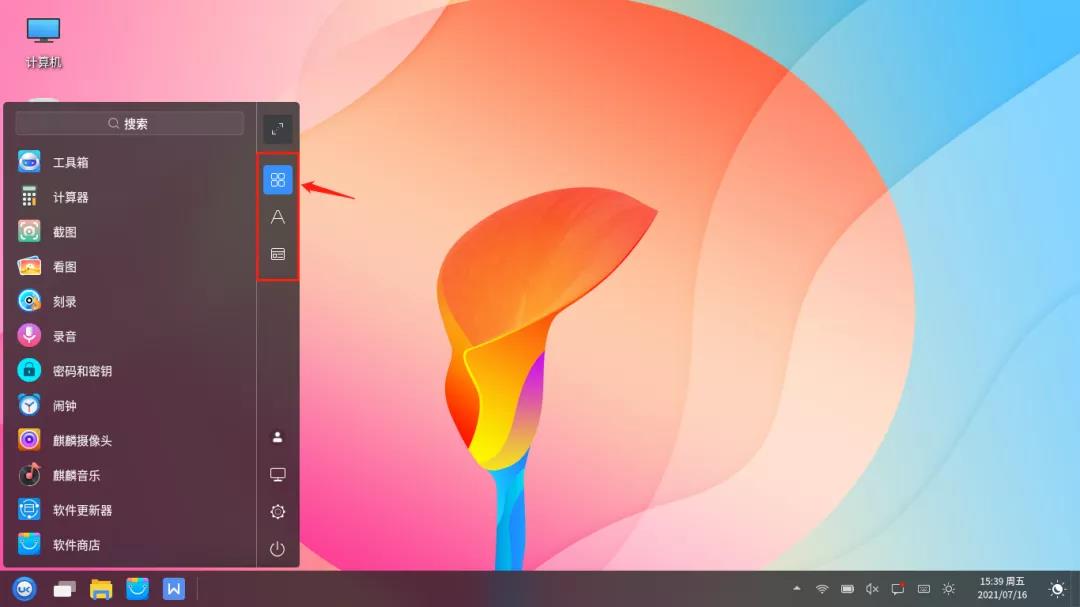1080x607 pixels.
Task: Launch 刻录 disc burner app
Action: click(x=65, y=301)
